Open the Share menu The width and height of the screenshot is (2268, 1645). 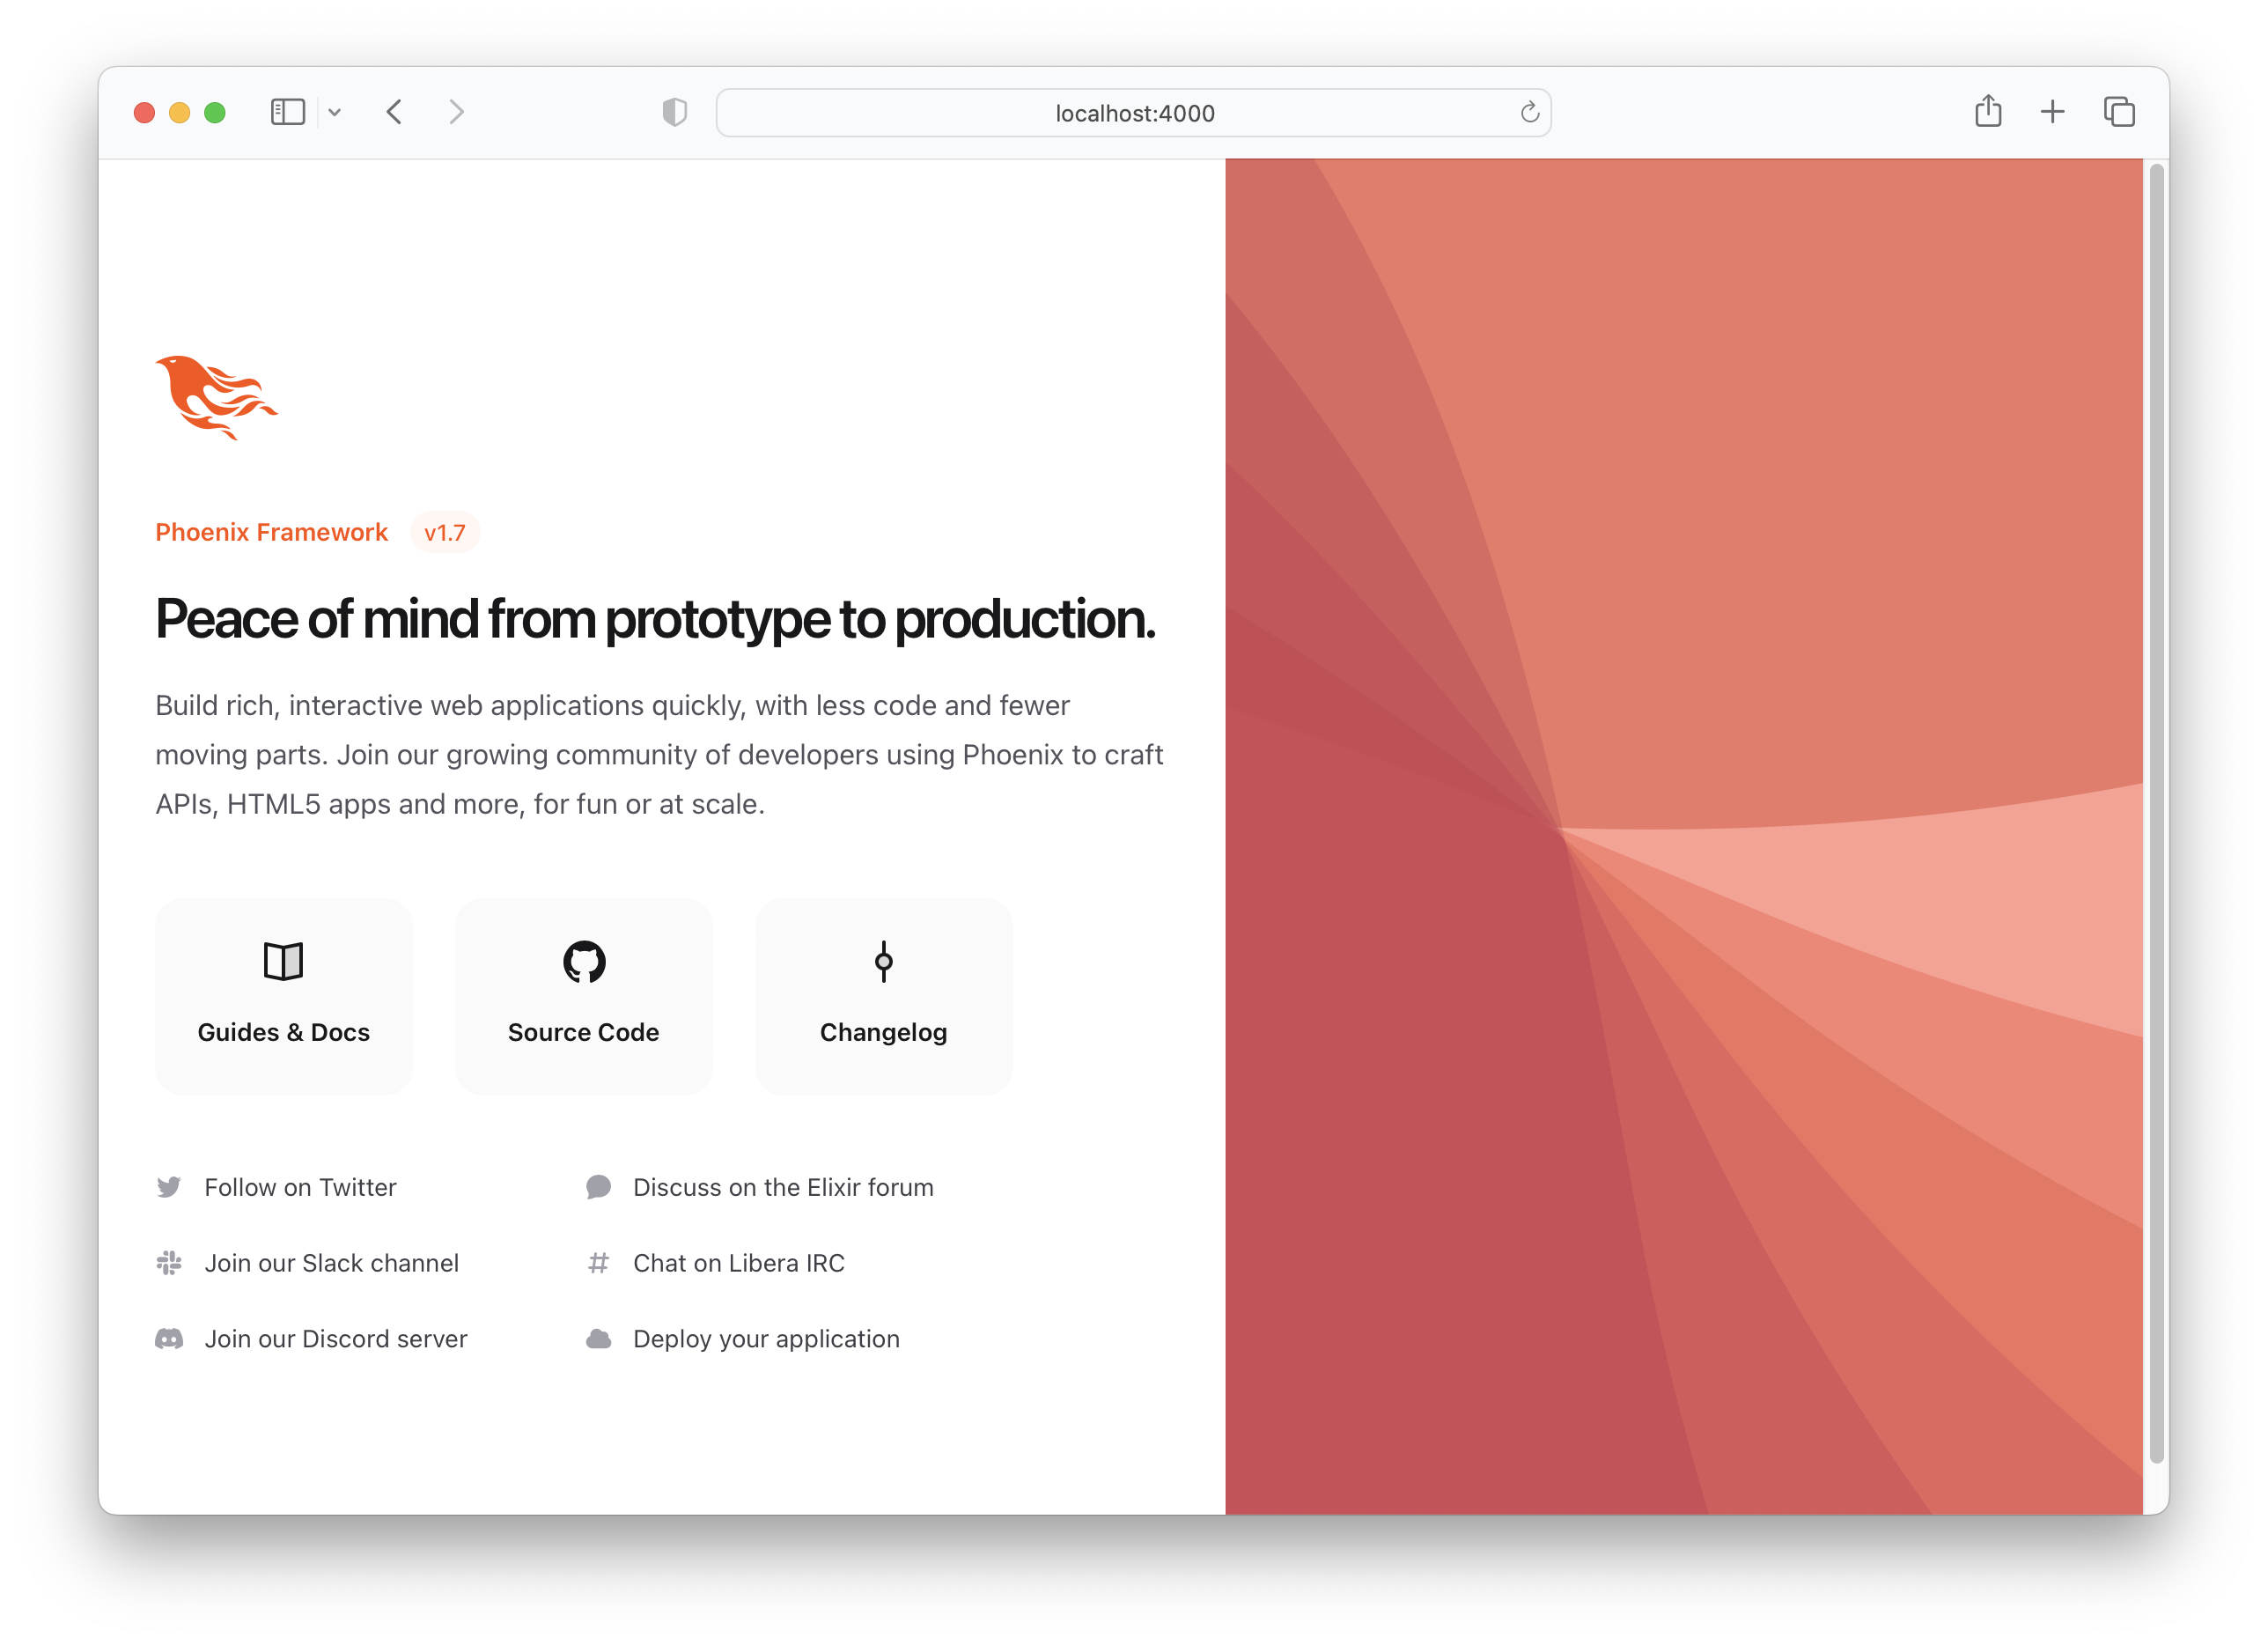pyautogui.click(x=1988, y=112)
